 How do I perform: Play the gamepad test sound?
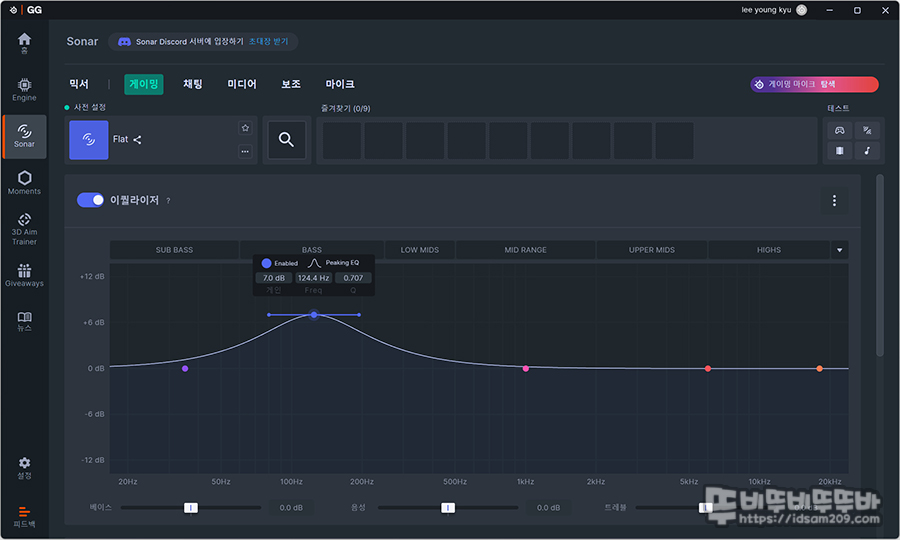839,130
